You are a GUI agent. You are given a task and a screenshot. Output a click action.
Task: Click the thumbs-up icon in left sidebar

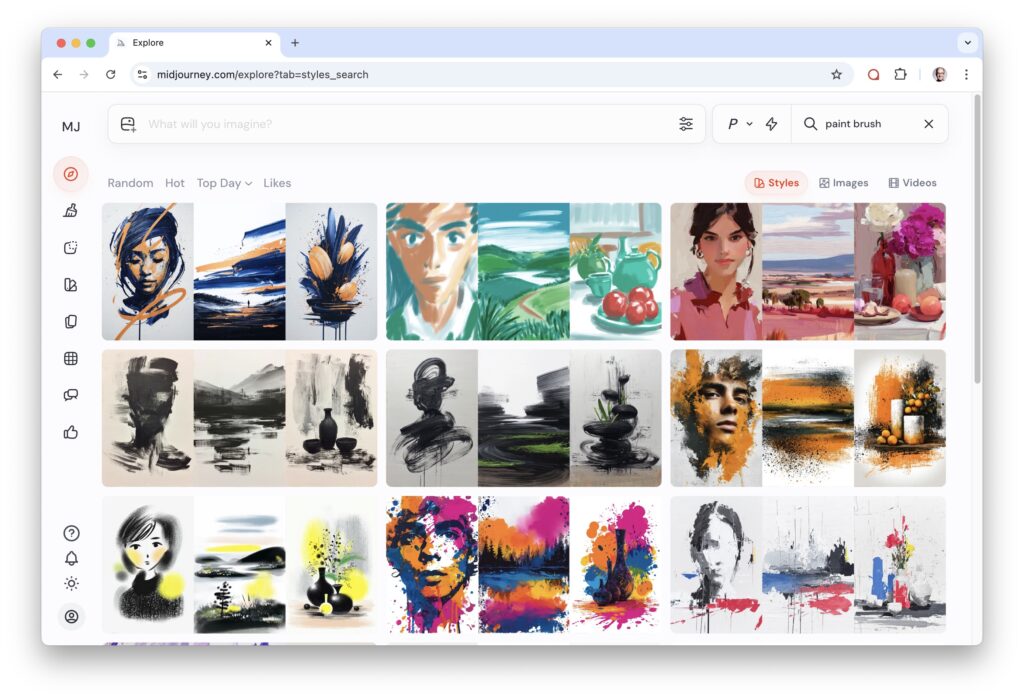tap(70, 432)
